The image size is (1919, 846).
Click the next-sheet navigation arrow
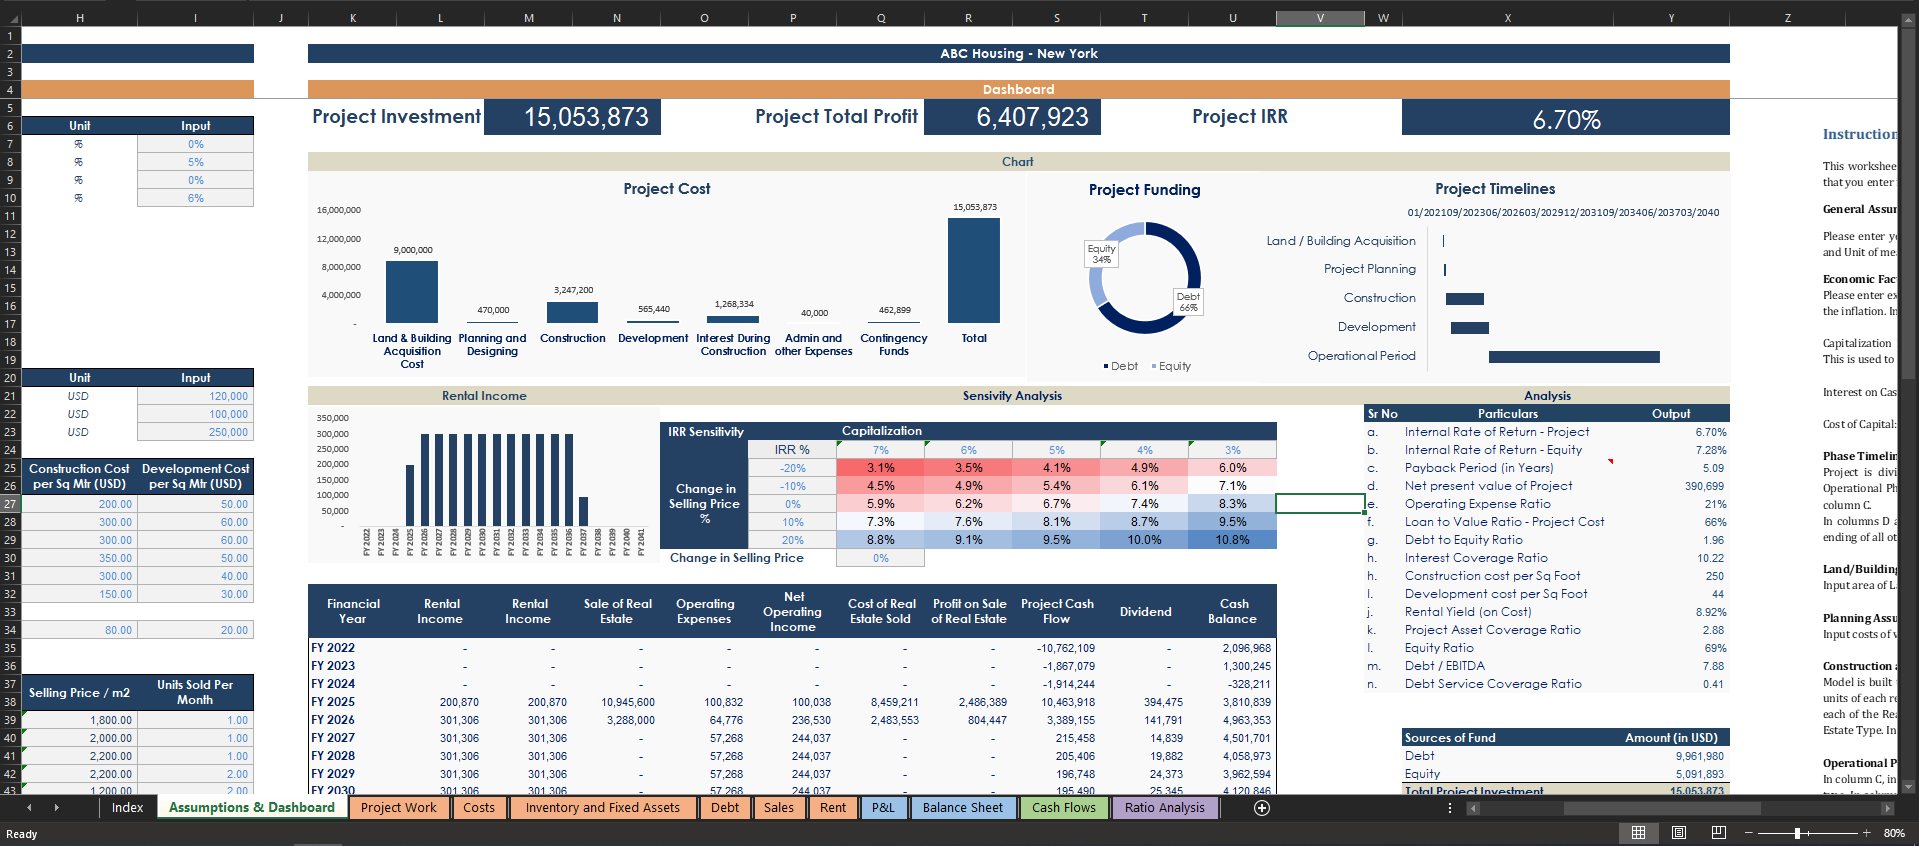pyautogui.click(x=56, y=807)
